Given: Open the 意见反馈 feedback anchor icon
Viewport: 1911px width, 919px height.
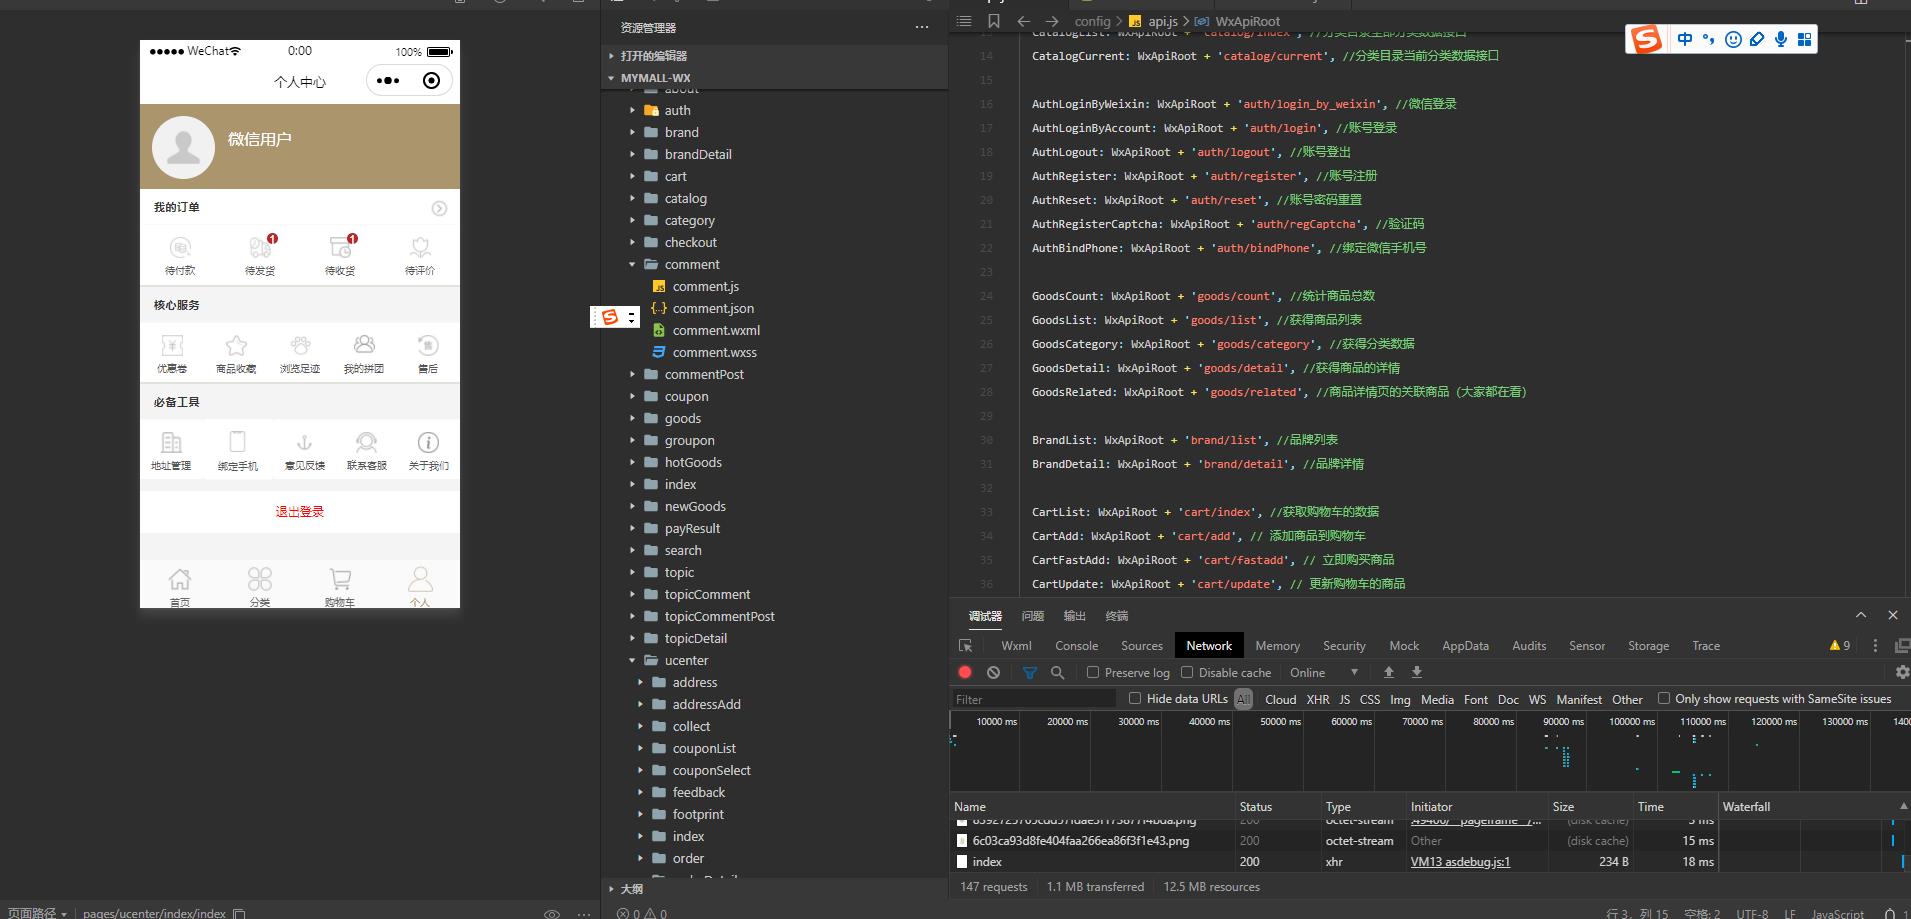Looking at the screenshot, I should pos(305,443).
